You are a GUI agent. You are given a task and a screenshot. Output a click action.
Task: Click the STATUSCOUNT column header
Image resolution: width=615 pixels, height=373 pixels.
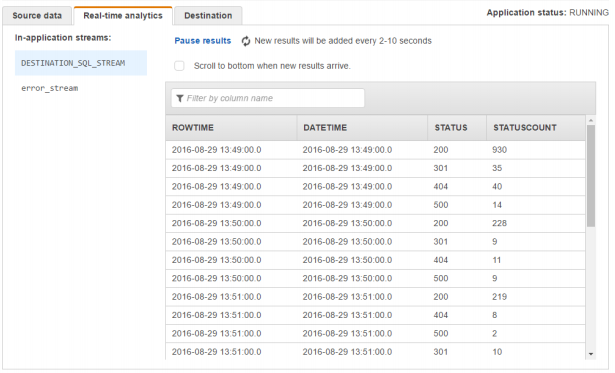(536, 128)
